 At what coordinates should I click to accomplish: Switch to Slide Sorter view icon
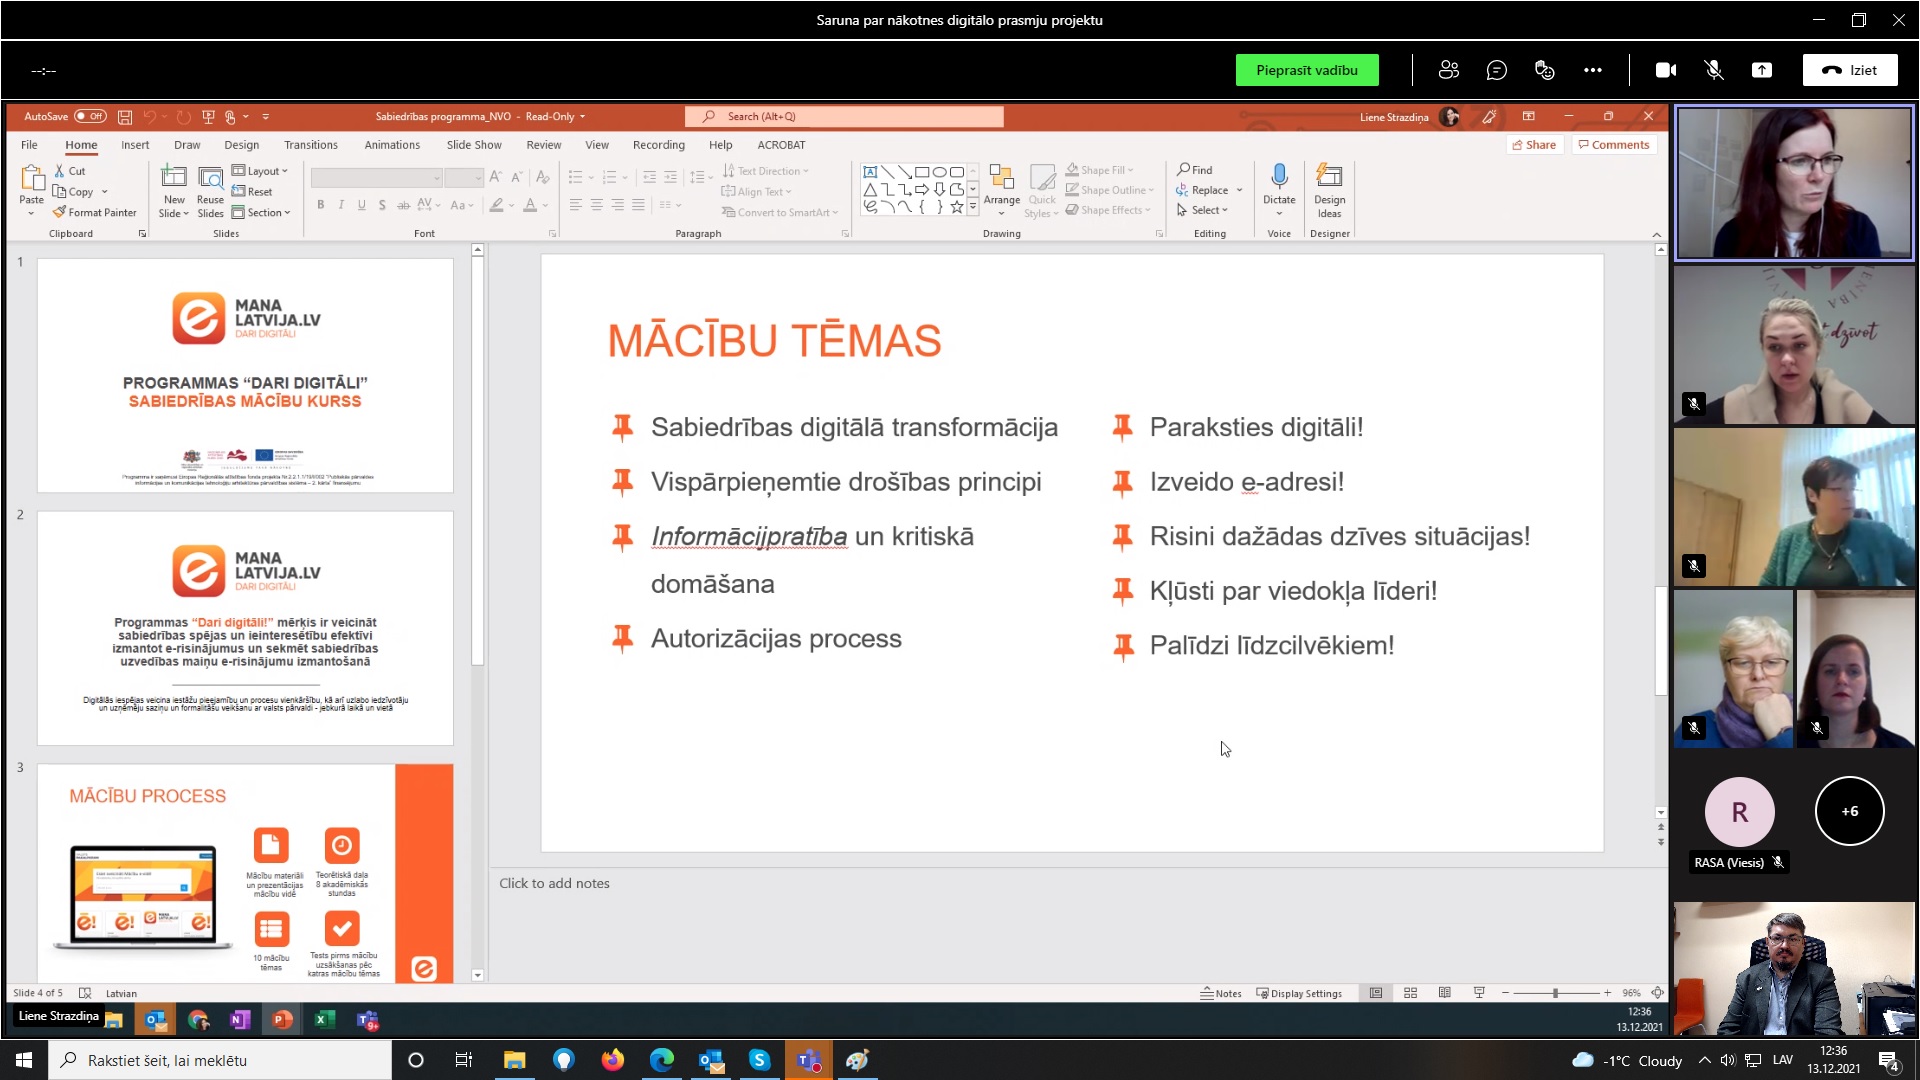click(x=1410, y=993)
